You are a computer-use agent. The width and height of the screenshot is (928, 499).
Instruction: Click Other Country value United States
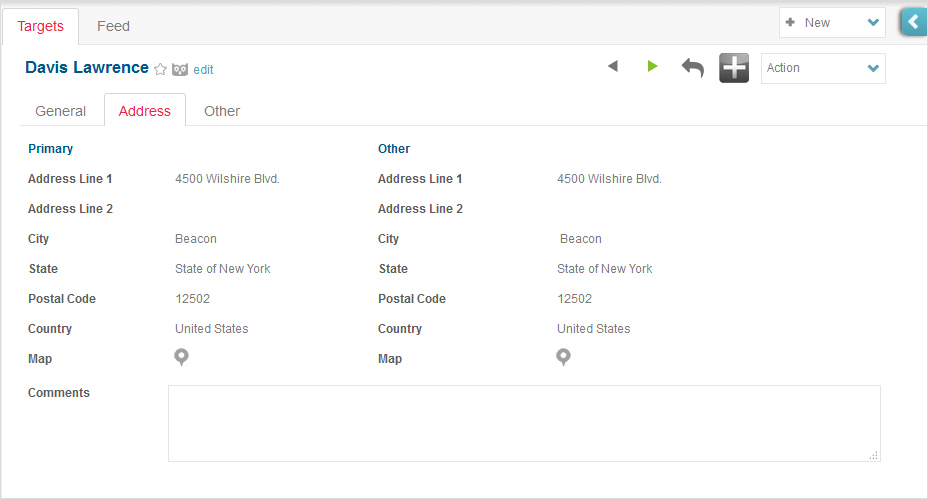tap(593, 329)
